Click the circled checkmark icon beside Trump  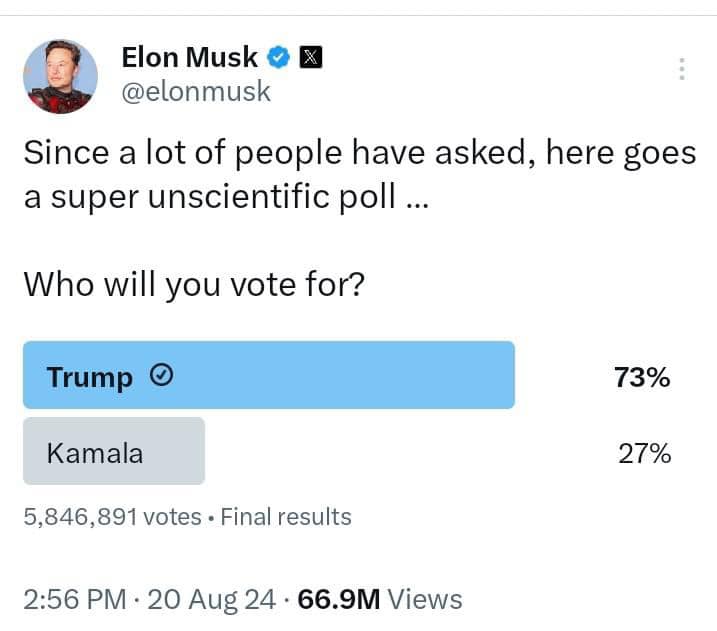[161, 376]
